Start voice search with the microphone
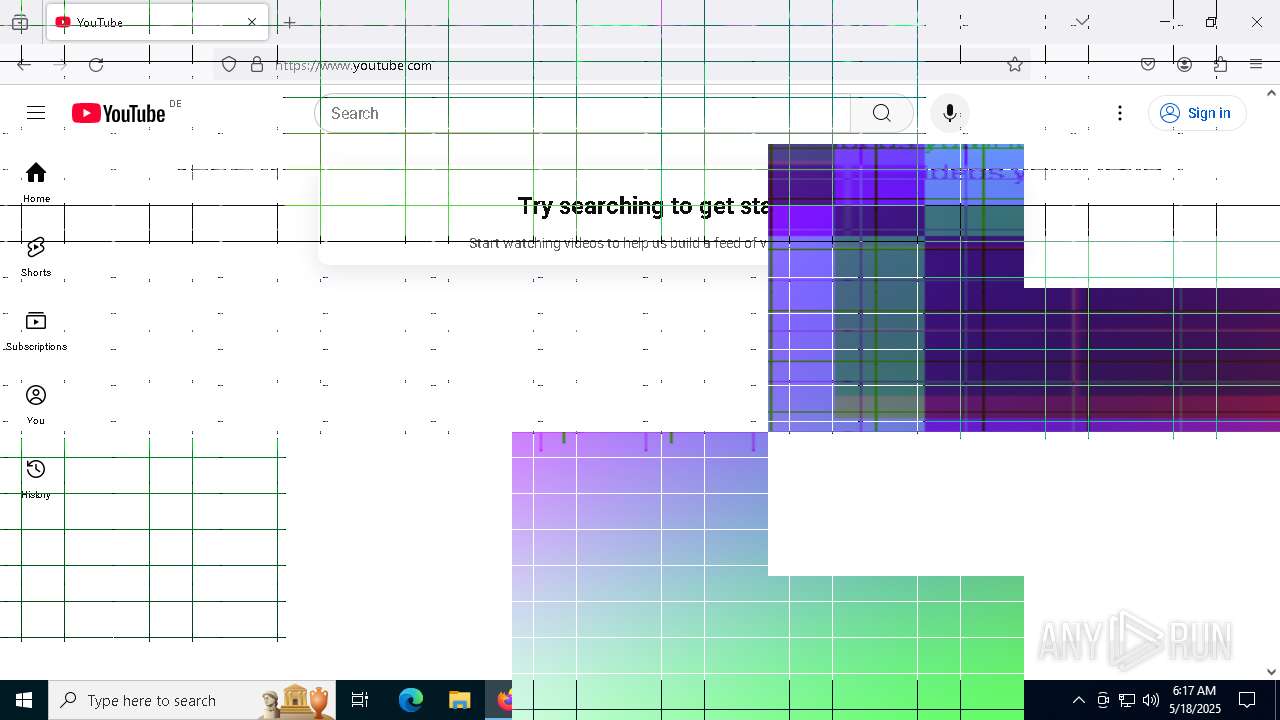1280x720 pixels. [x=950, y=113]
